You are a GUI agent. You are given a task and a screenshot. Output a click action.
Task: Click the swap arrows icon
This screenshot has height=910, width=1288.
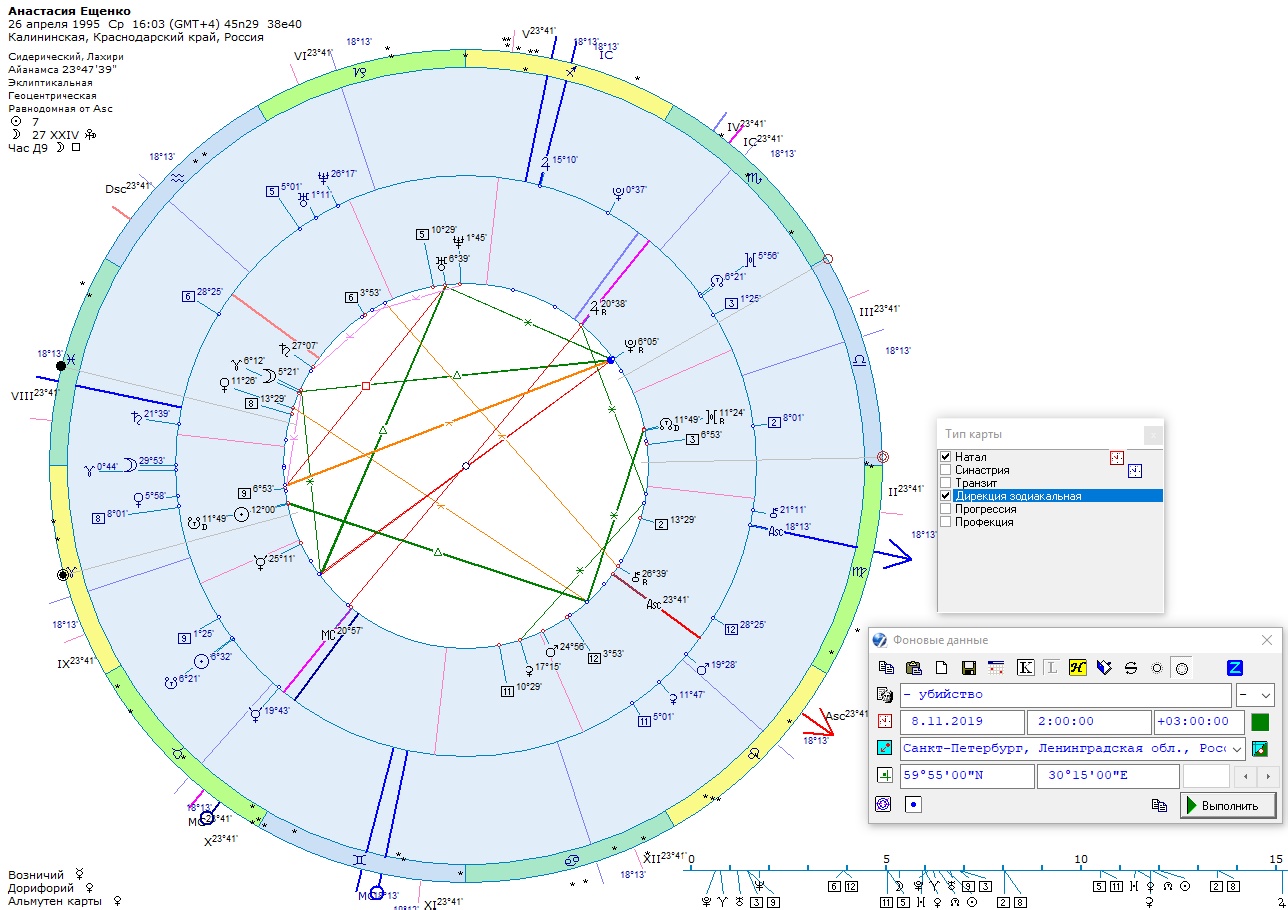(x=1131, y=668)
